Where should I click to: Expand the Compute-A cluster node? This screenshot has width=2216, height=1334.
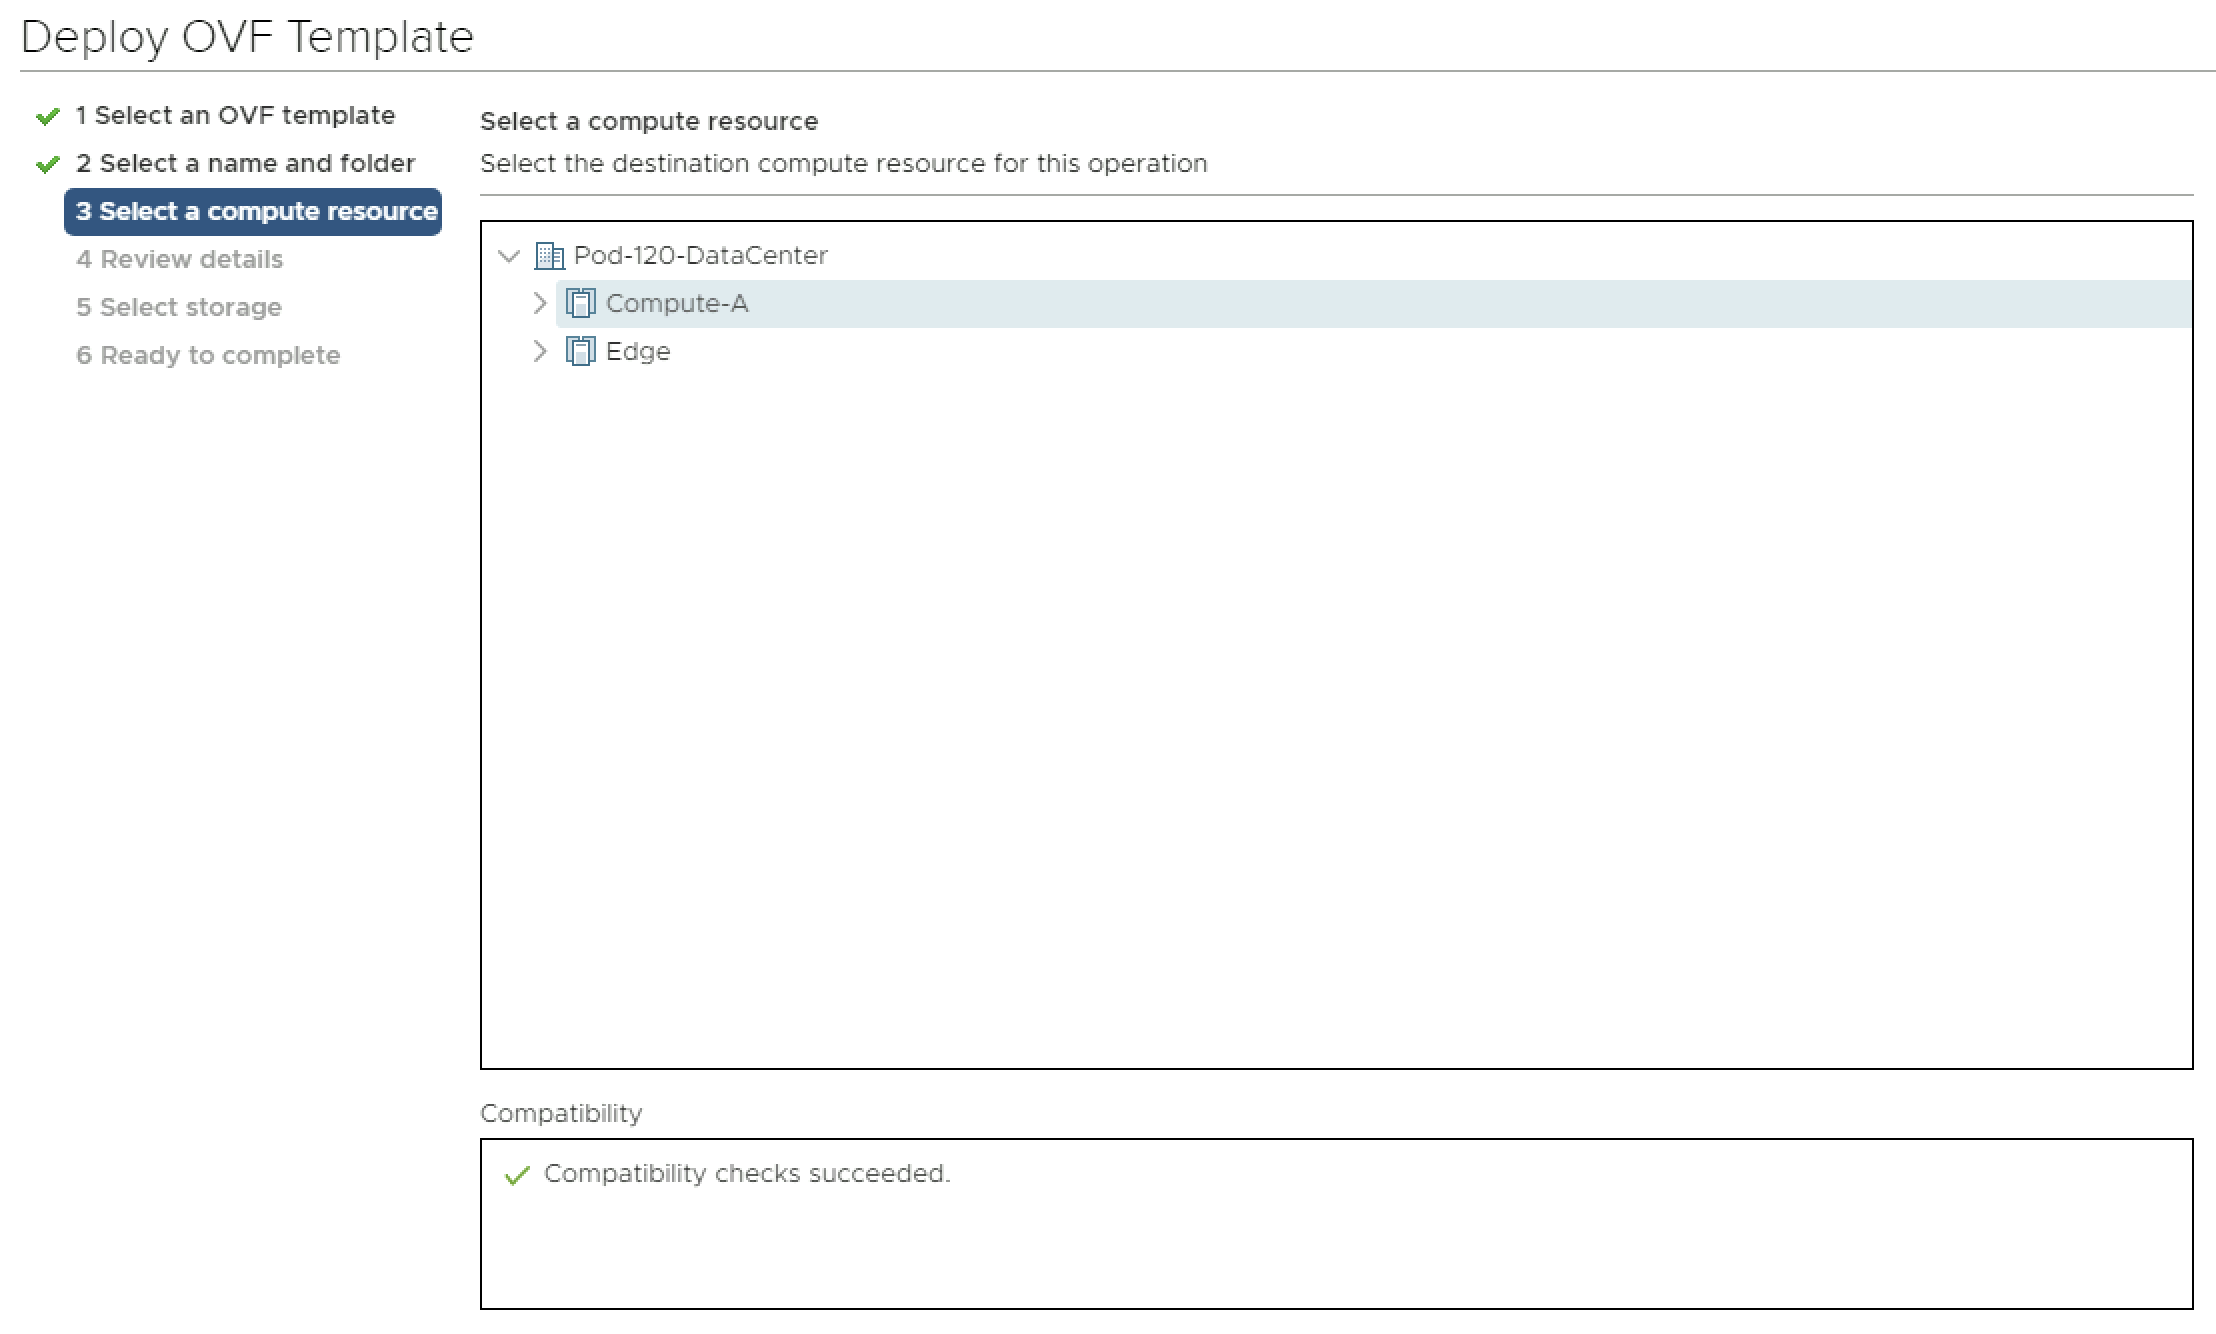540,303
